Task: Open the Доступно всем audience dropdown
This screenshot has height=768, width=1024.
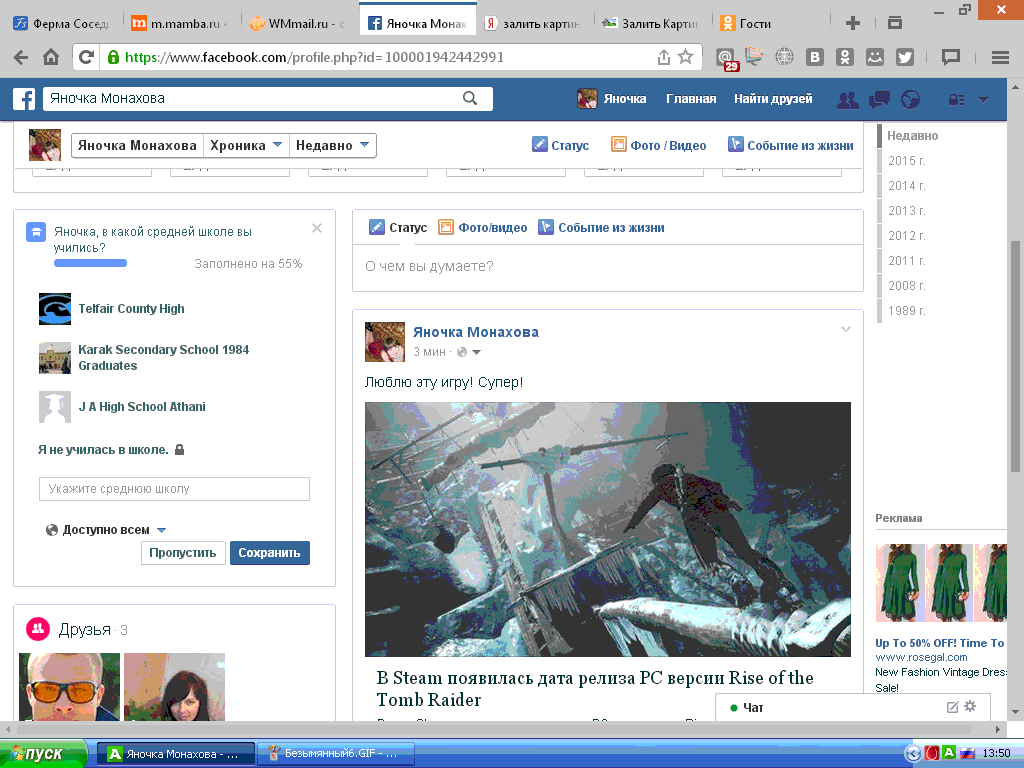Action: point(106,530)
